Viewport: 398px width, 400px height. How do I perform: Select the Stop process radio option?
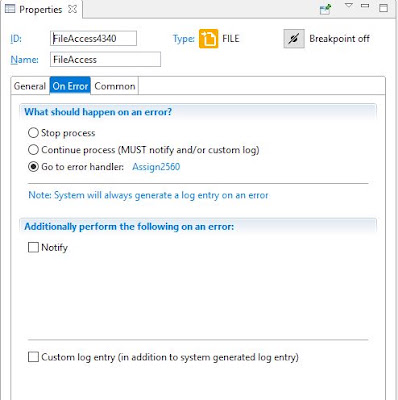[x=33, y=133]
